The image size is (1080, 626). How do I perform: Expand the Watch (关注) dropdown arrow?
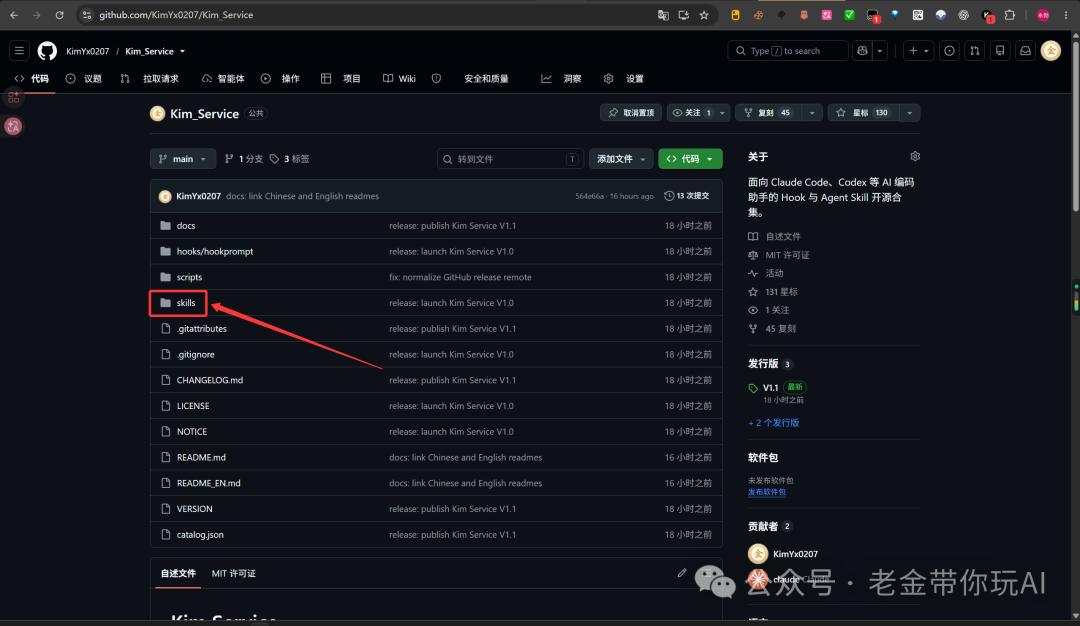tap(722, 113)
